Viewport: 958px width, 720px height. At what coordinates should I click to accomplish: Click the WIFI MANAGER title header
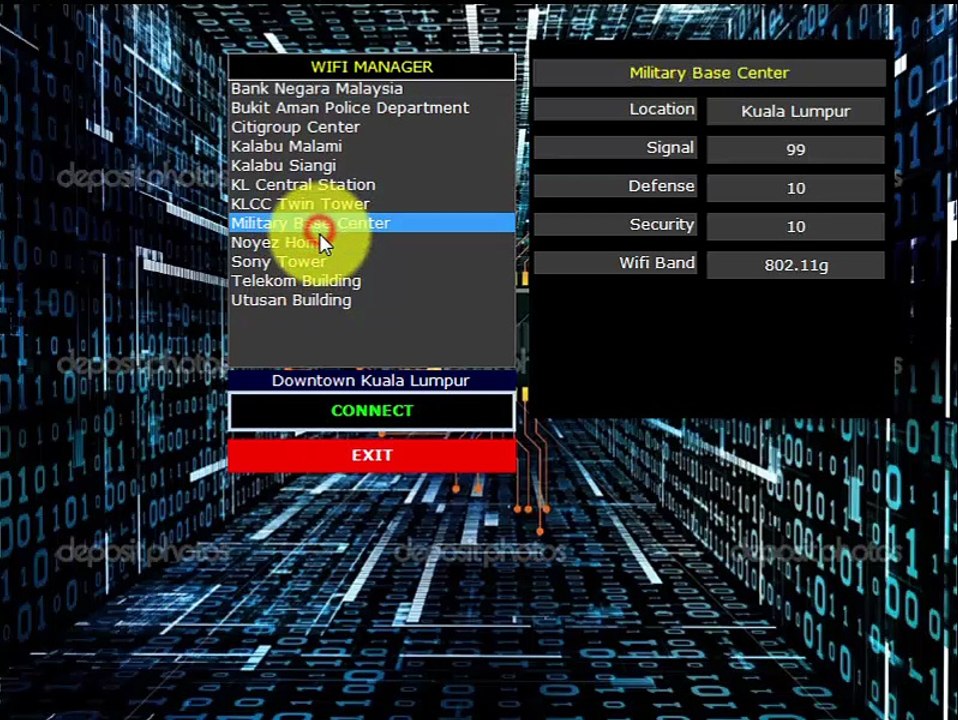point(371,67)
